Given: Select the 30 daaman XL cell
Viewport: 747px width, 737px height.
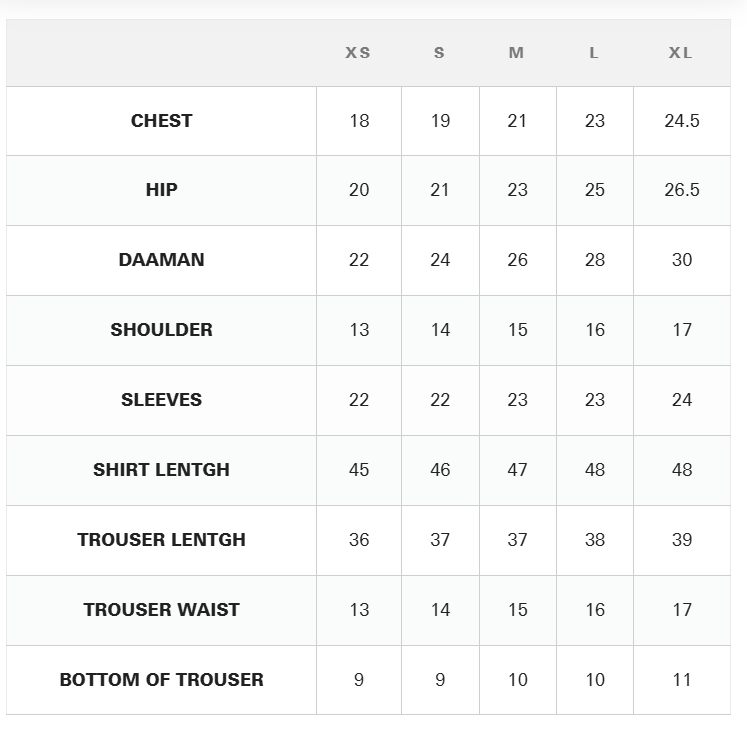Looking at the screenshot, I should pos(682,260).
